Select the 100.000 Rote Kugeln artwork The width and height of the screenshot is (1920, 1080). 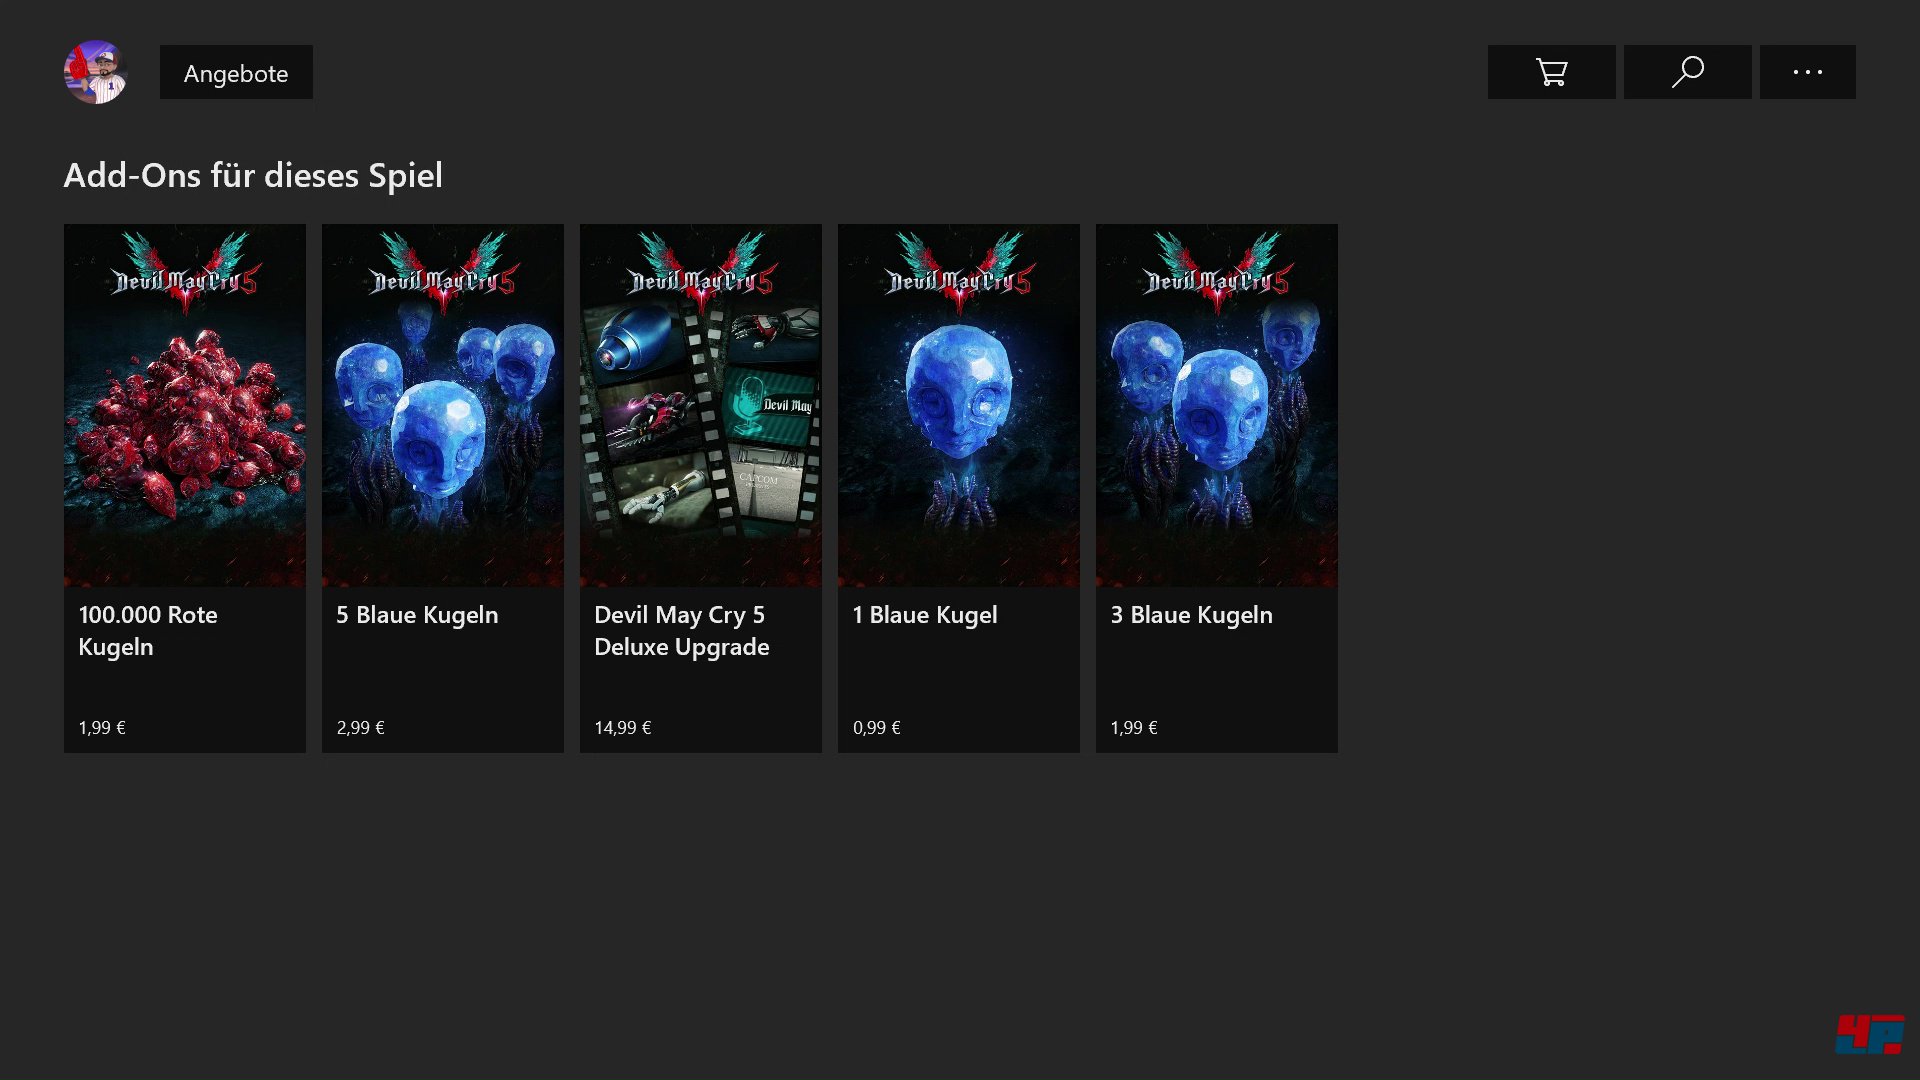pos(185,405)
